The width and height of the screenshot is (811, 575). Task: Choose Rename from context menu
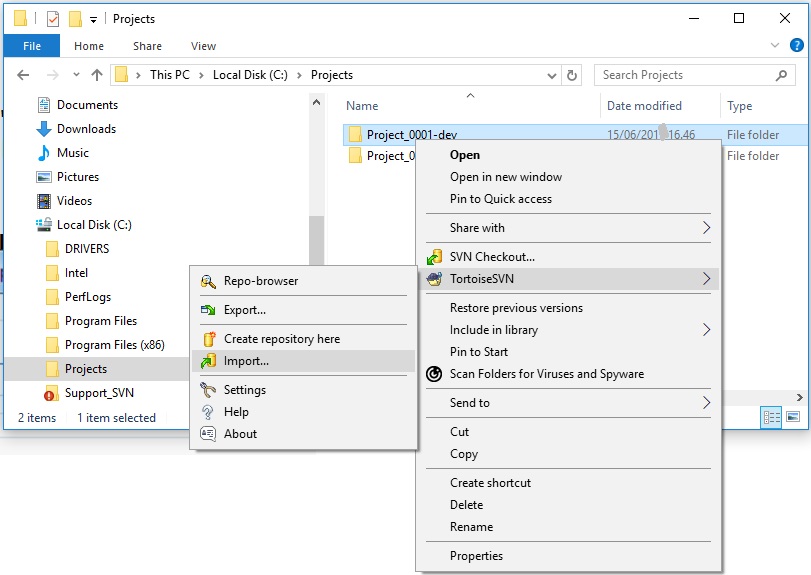(568, 527)
